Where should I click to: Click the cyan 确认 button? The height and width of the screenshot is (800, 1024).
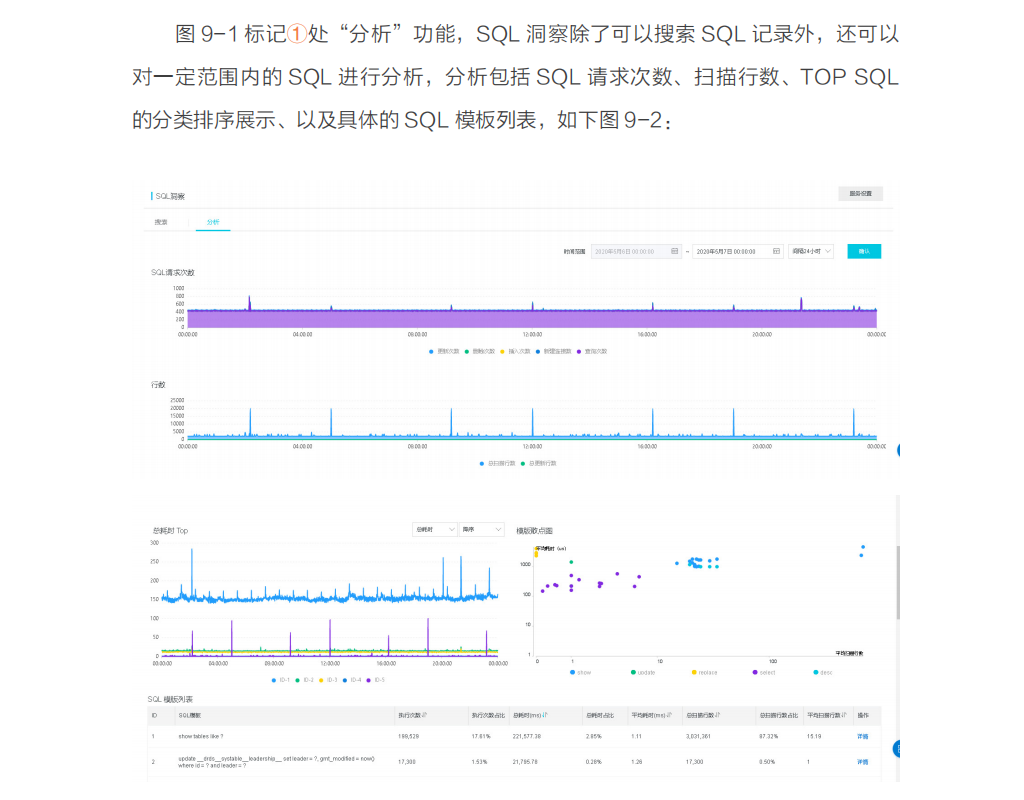coord(864,251)
